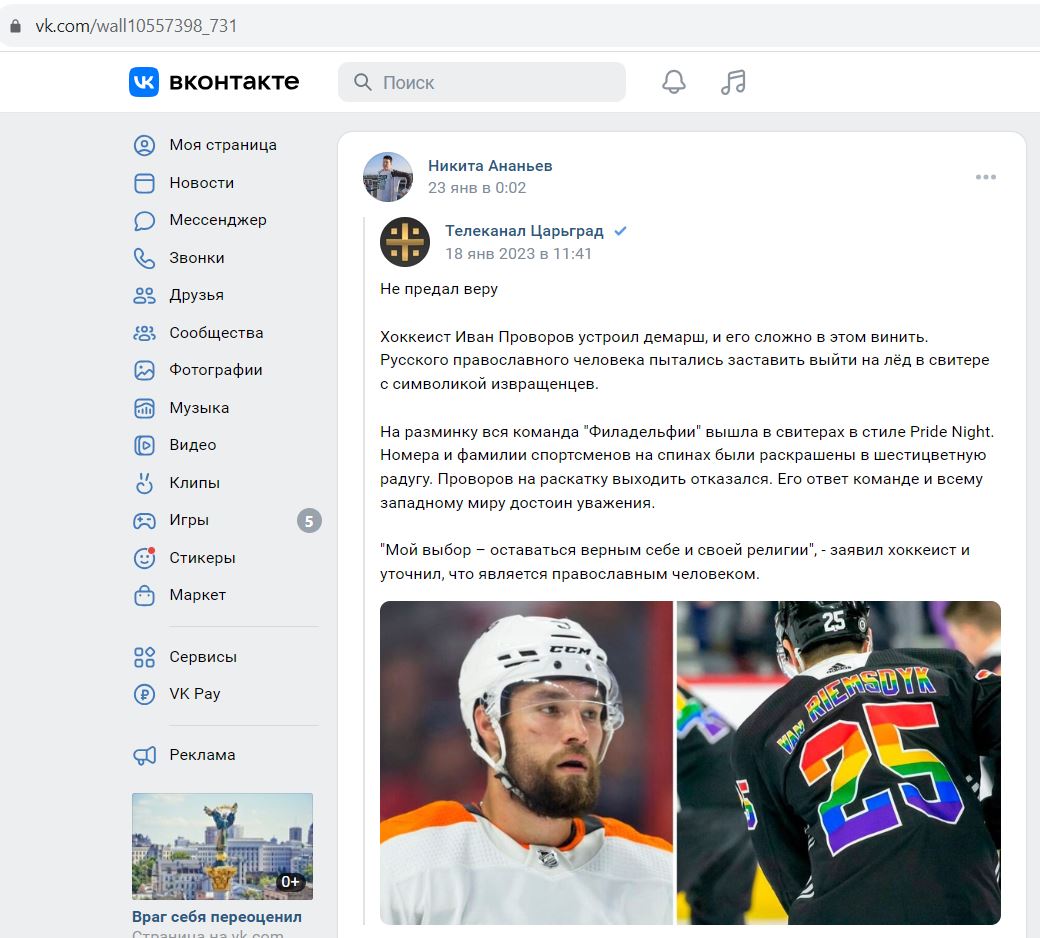Click the search magnifier icon
The width and height of the screenshot is (1040, 938).
[362, 82]
